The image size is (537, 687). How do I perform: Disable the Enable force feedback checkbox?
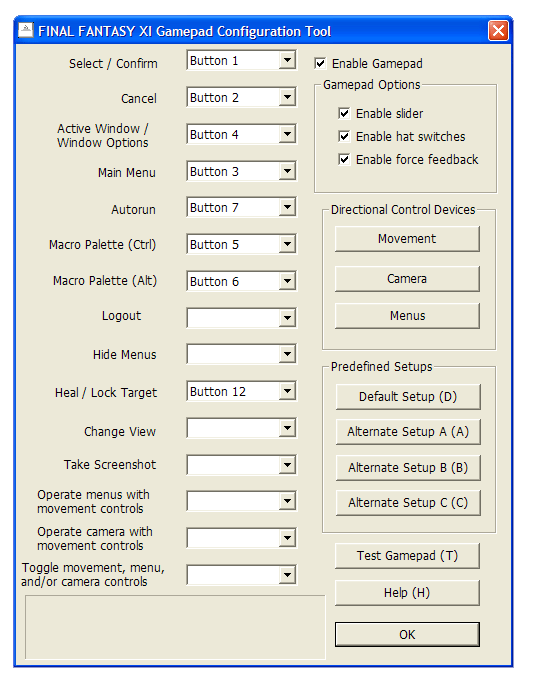[x=344, y=159]
